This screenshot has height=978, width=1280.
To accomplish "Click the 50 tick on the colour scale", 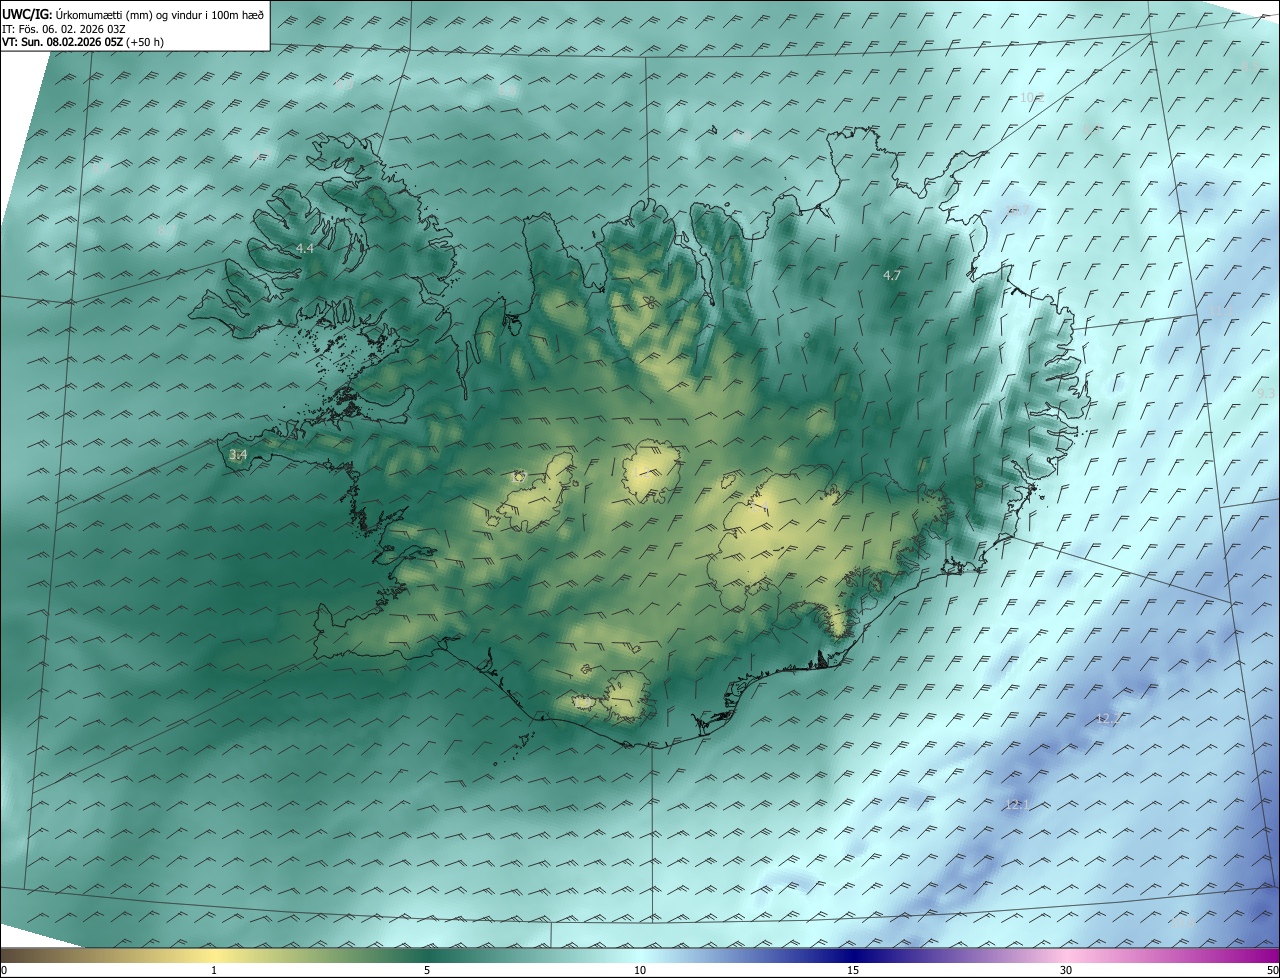I will coord(1272,970).
